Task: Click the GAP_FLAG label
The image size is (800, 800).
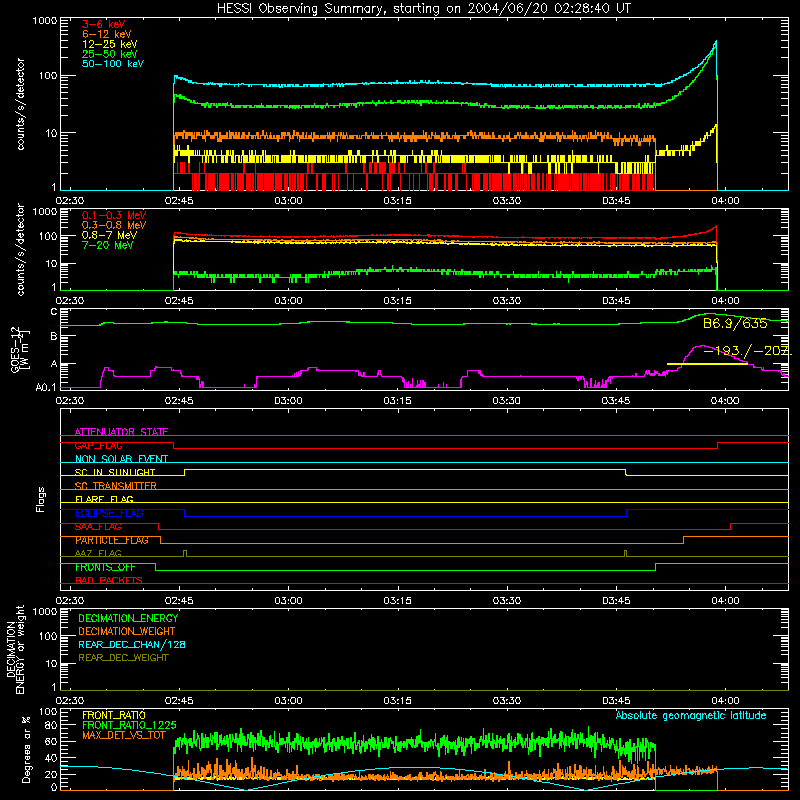Action: point(98,445)
